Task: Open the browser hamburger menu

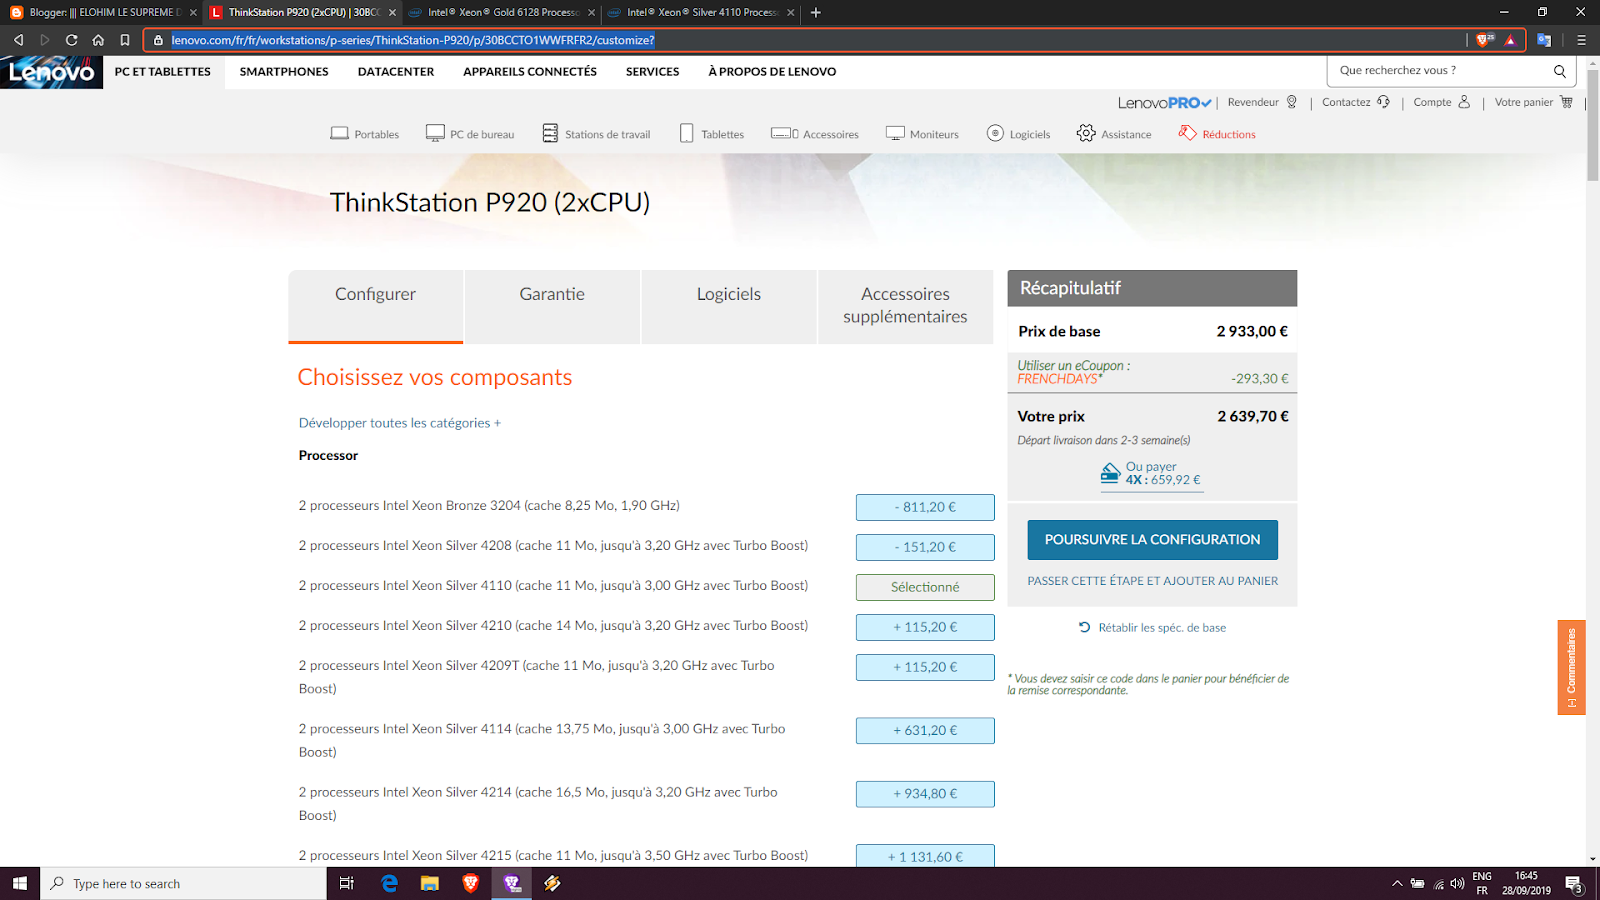Action: [1581, 40]
